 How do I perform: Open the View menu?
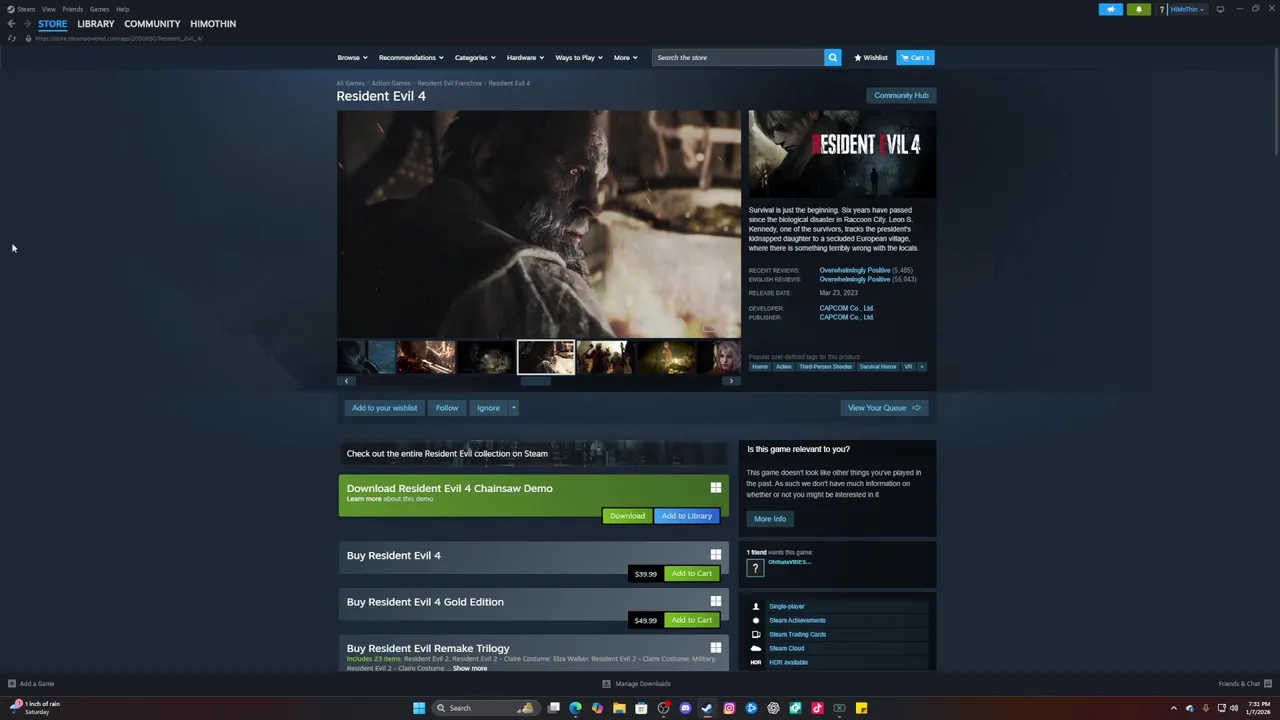pos(48,9)
